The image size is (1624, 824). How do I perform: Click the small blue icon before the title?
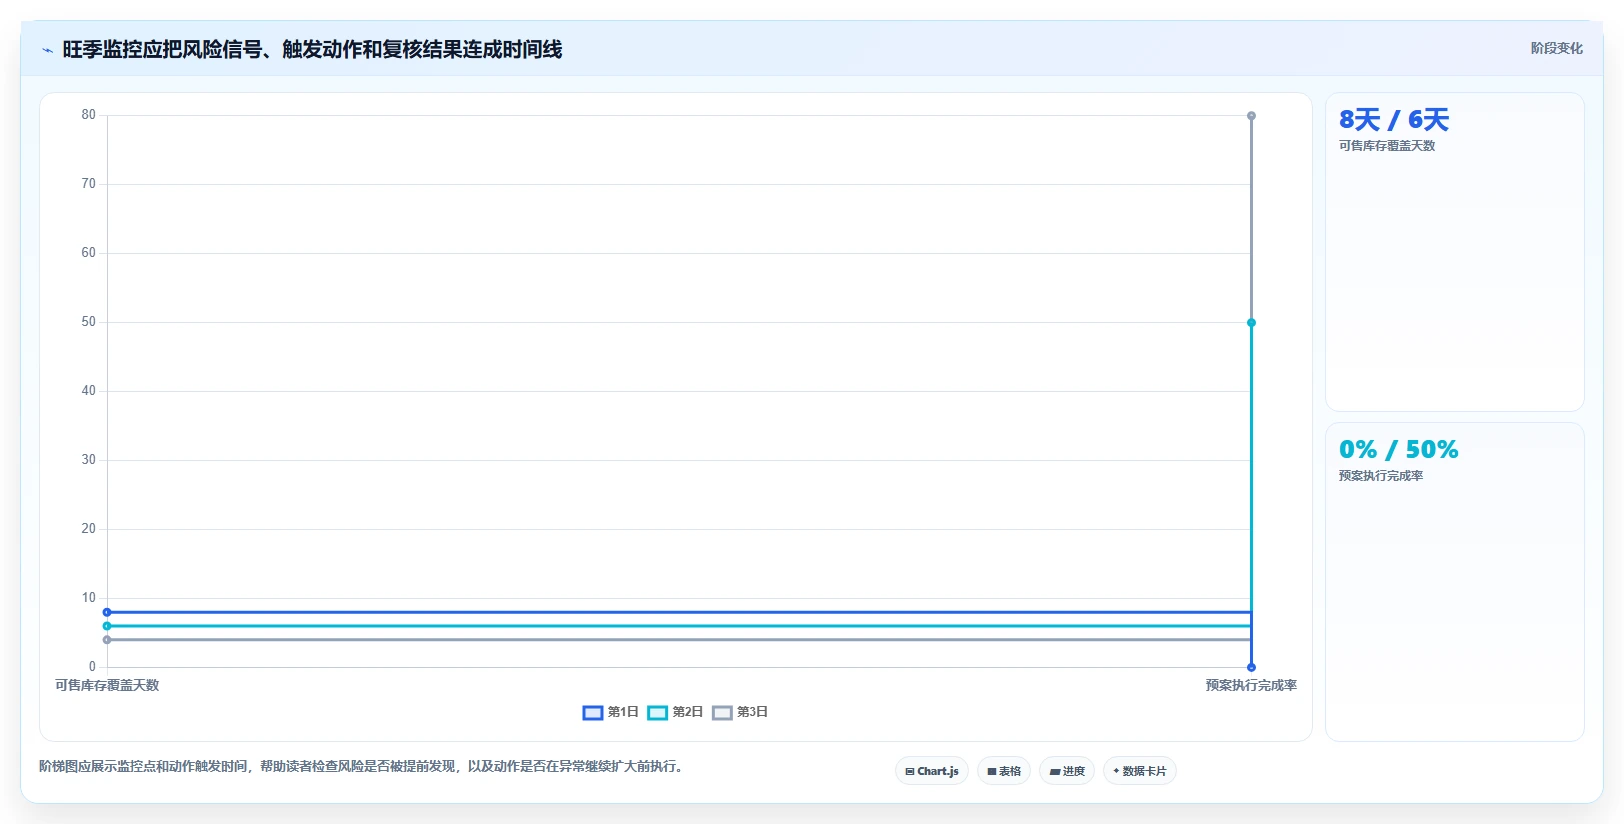(x=47, y=50)
